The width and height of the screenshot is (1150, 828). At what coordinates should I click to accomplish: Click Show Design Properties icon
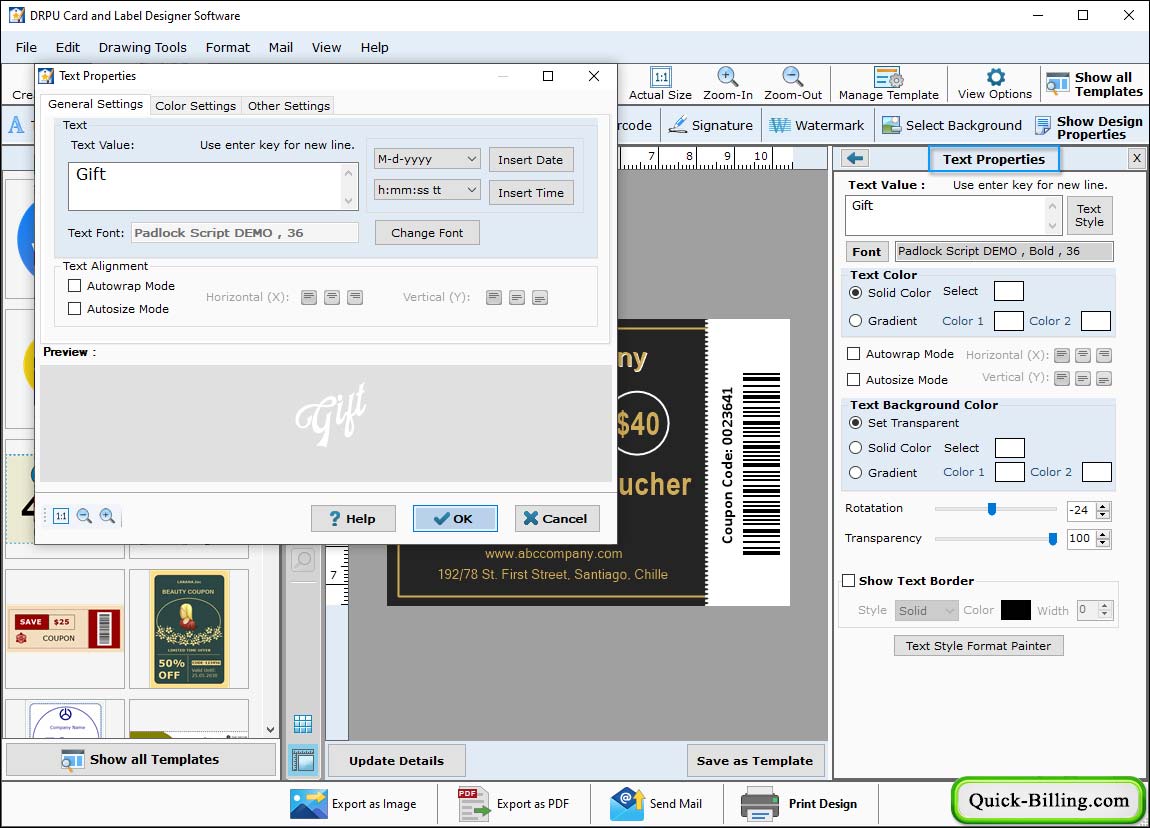[x=1043, y=126]
